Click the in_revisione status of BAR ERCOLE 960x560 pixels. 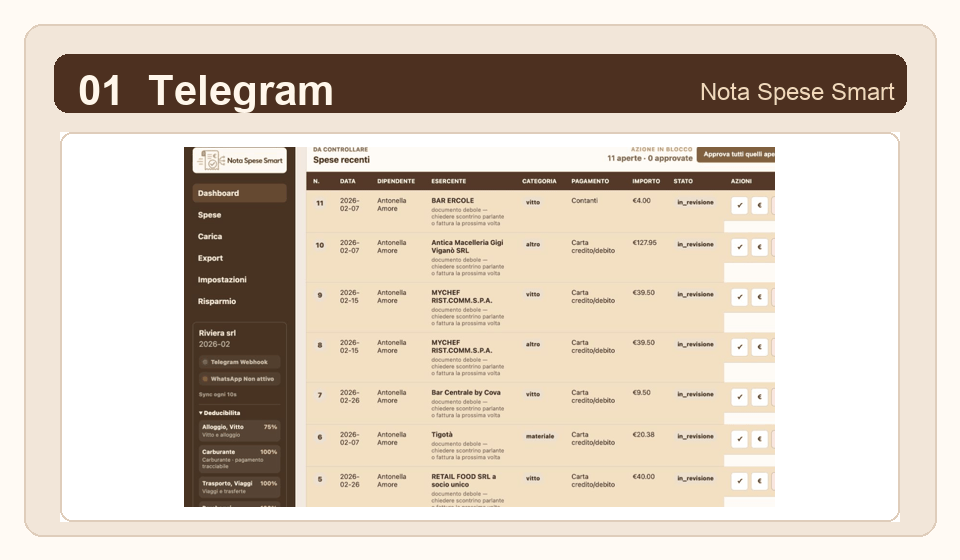(x=696, y=203)
